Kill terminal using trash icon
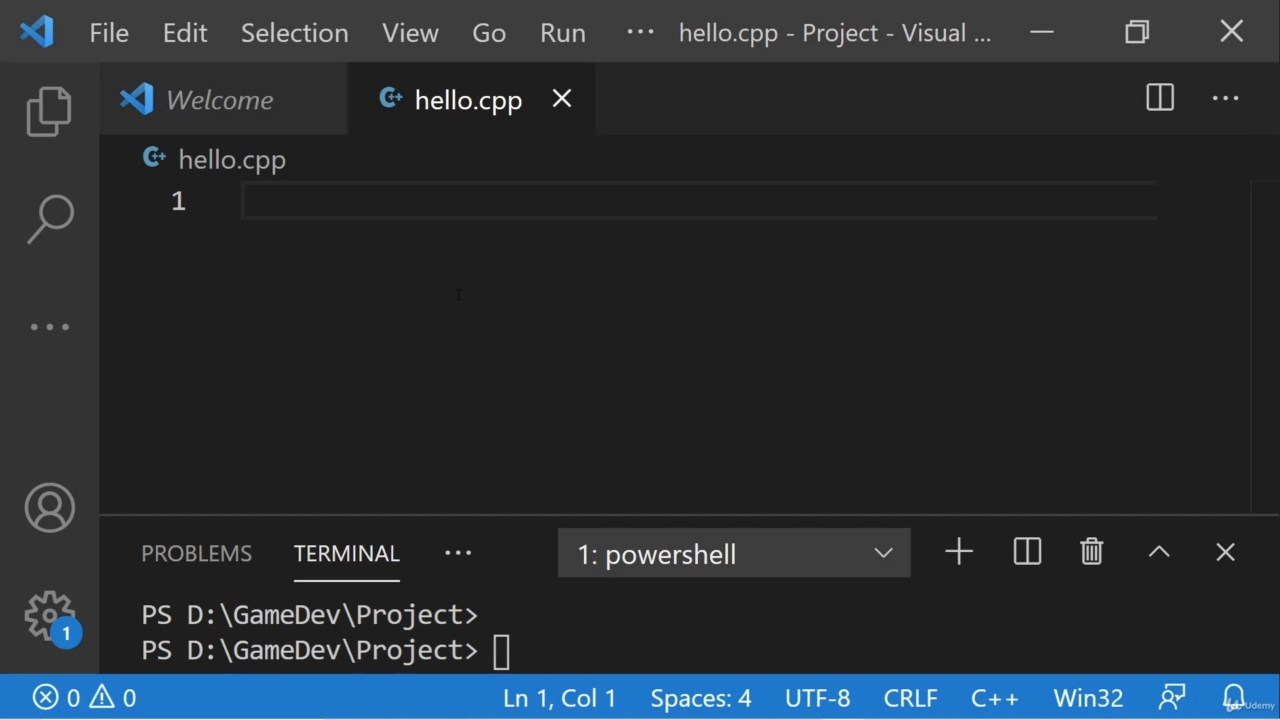 pos(1091,552)
